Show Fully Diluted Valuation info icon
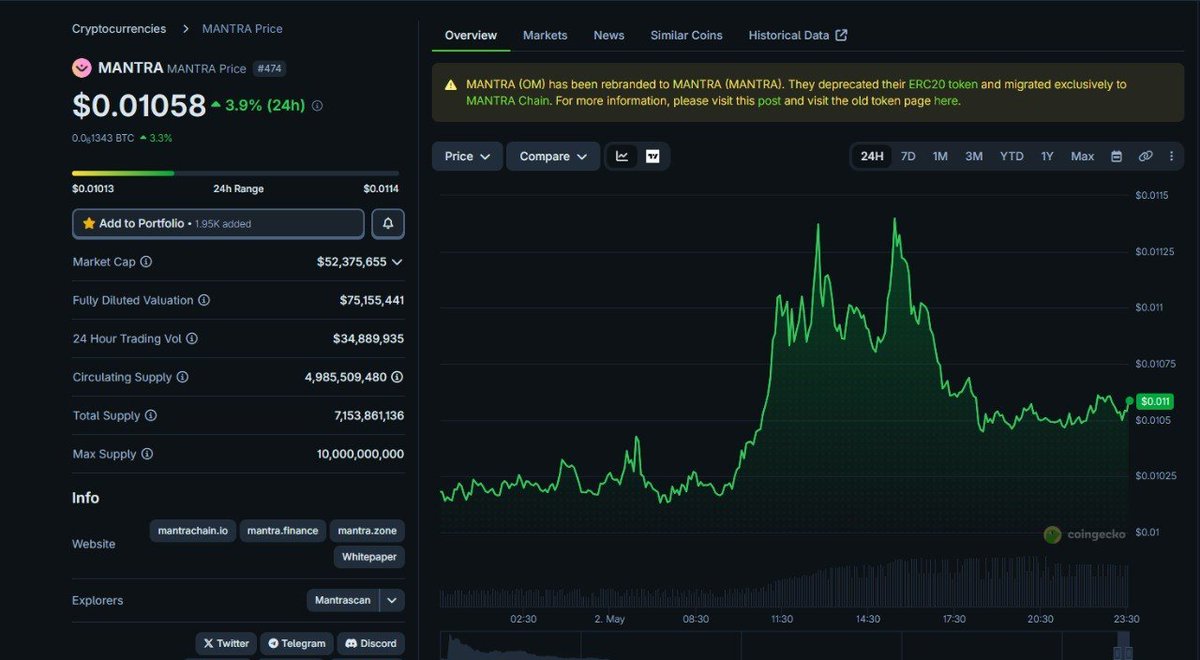This screenshot has height=660, width=1200. 204,300
